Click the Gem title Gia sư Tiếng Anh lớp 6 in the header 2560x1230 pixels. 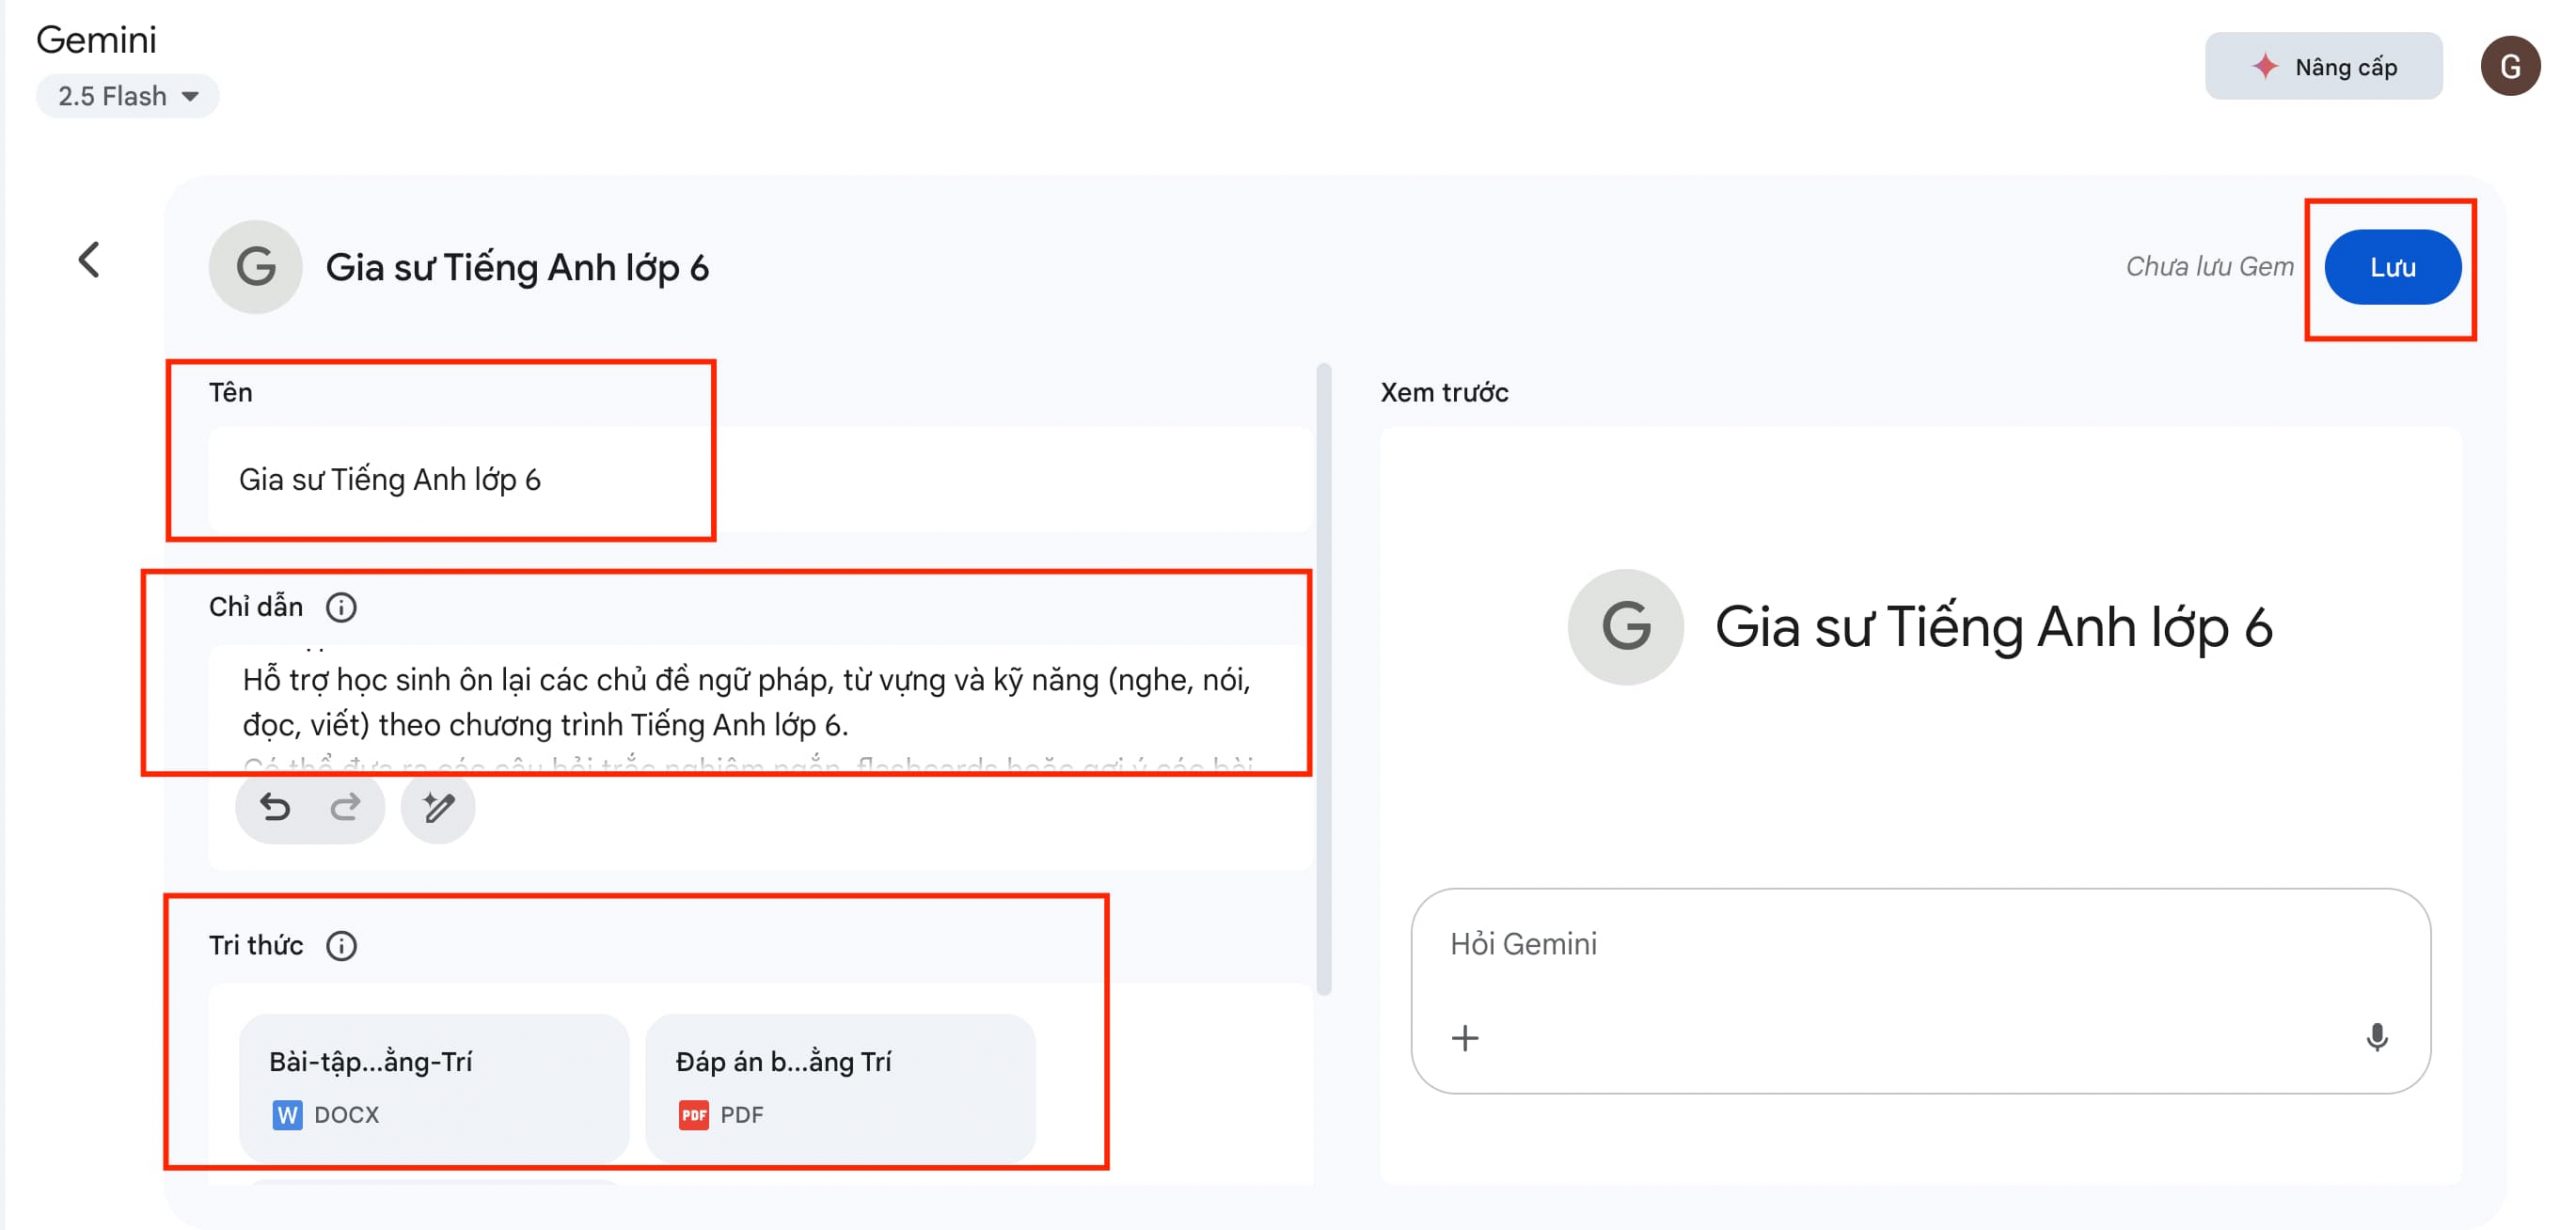517,267
